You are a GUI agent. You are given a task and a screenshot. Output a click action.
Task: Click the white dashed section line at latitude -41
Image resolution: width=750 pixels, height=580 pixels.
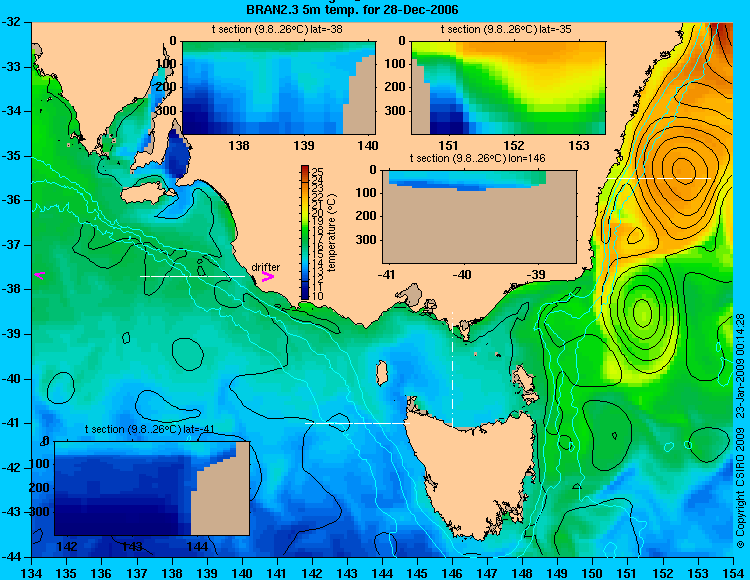357,423
